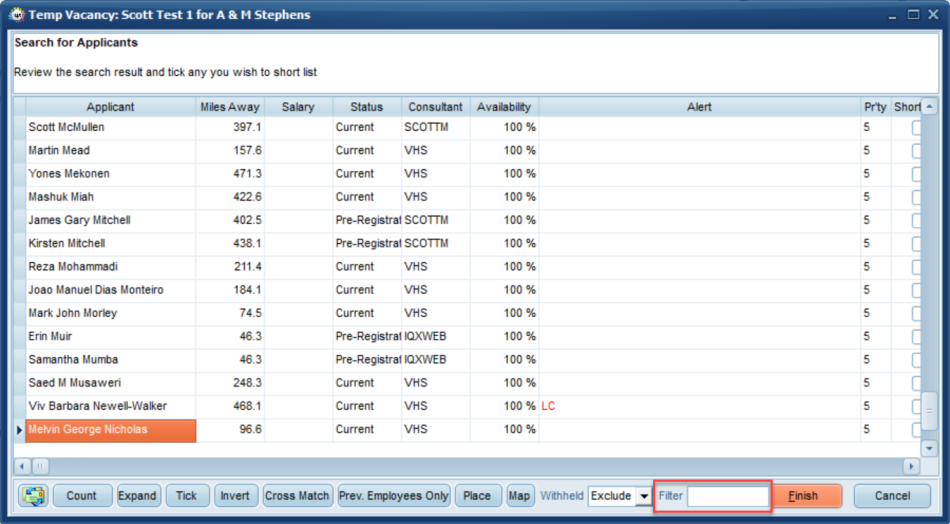Screen dimensions: 950x524
Task: Click Kirsten Mitchell's Pre-Registration status cell
Action: [x=368, y=244]
